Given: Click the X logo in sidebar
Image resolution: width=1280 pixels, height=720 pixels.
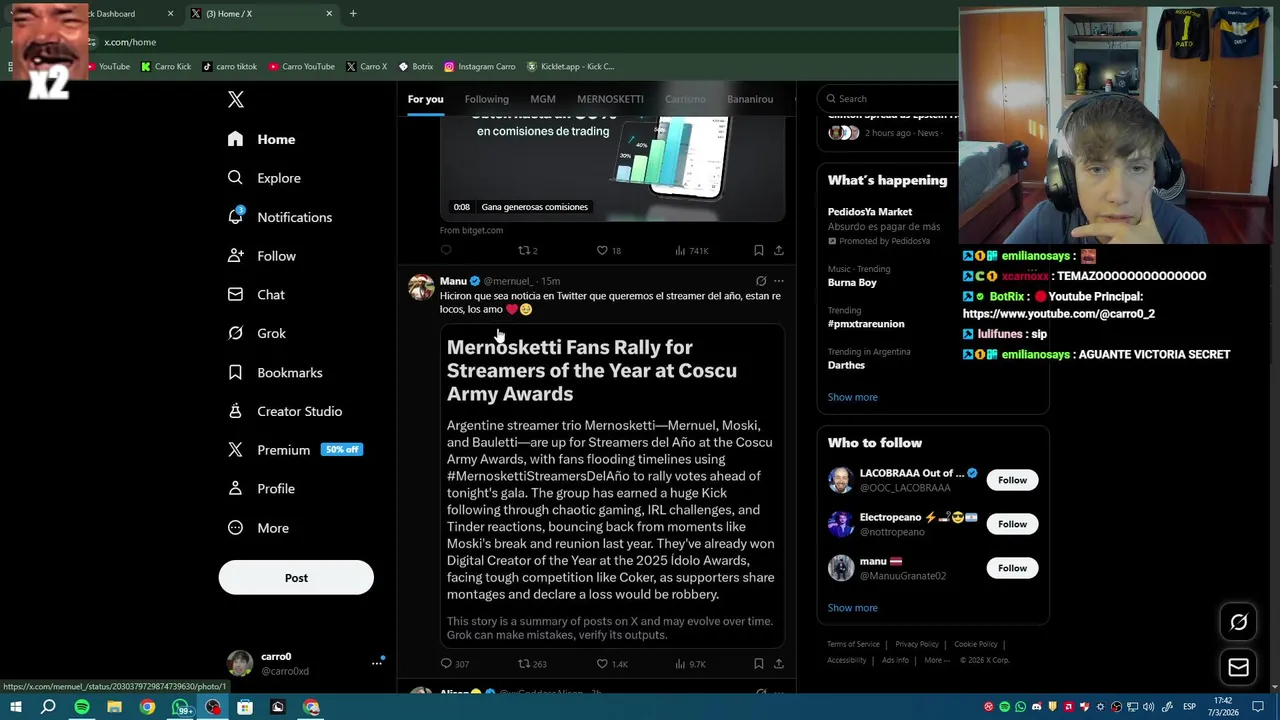Looking at the screenshot, I should click(236, 99).
